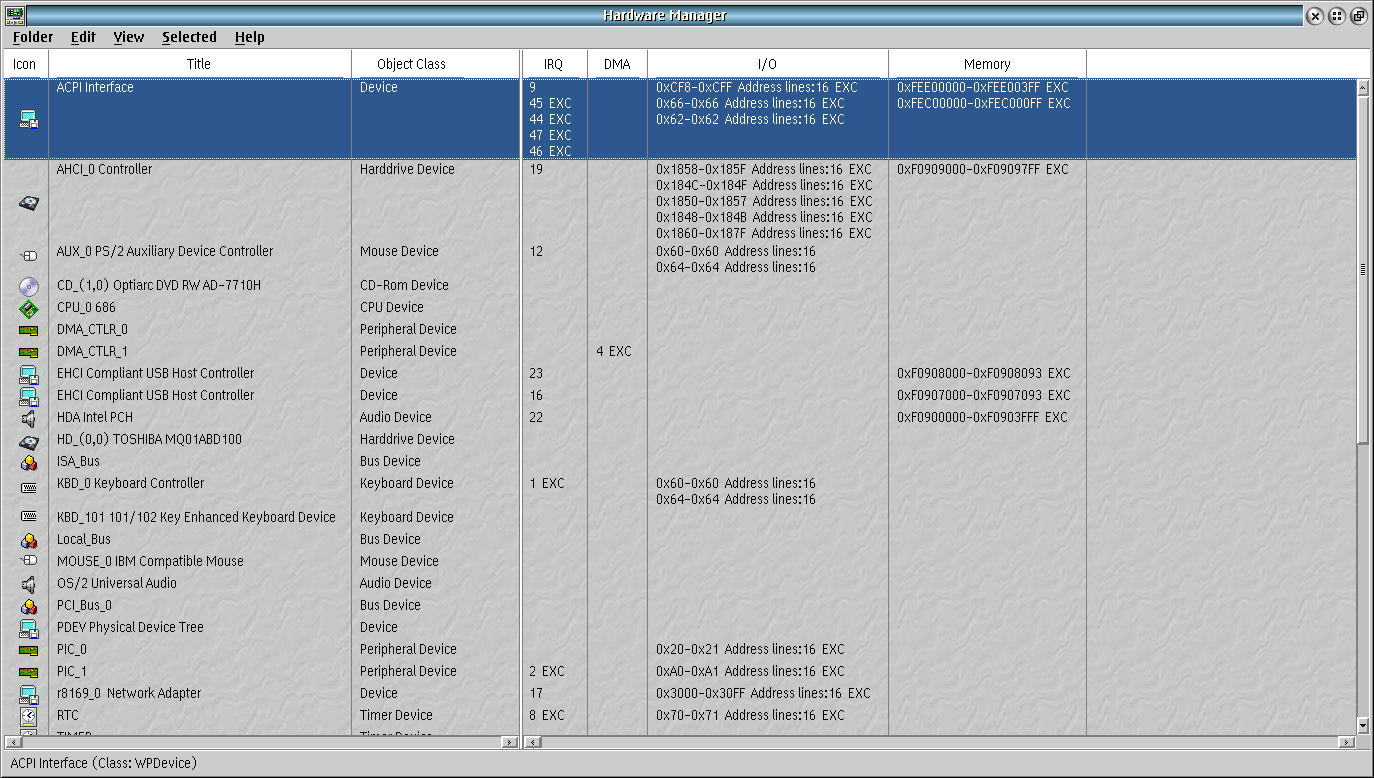Click the Icon column header

(x=25, y=64)
